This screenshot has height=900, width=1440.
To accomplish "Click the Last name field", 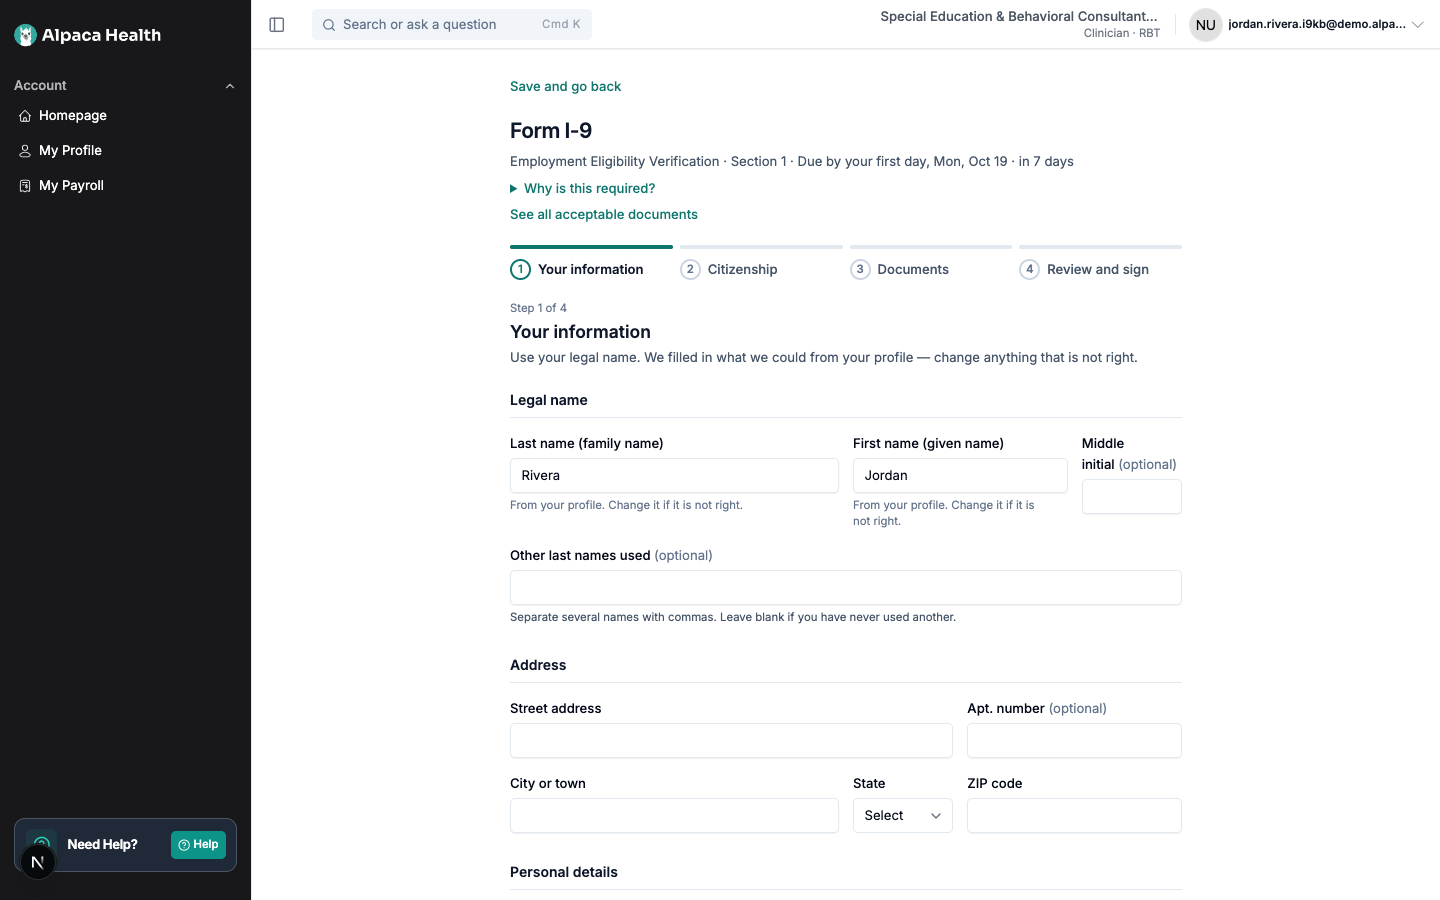I will 674,476.
